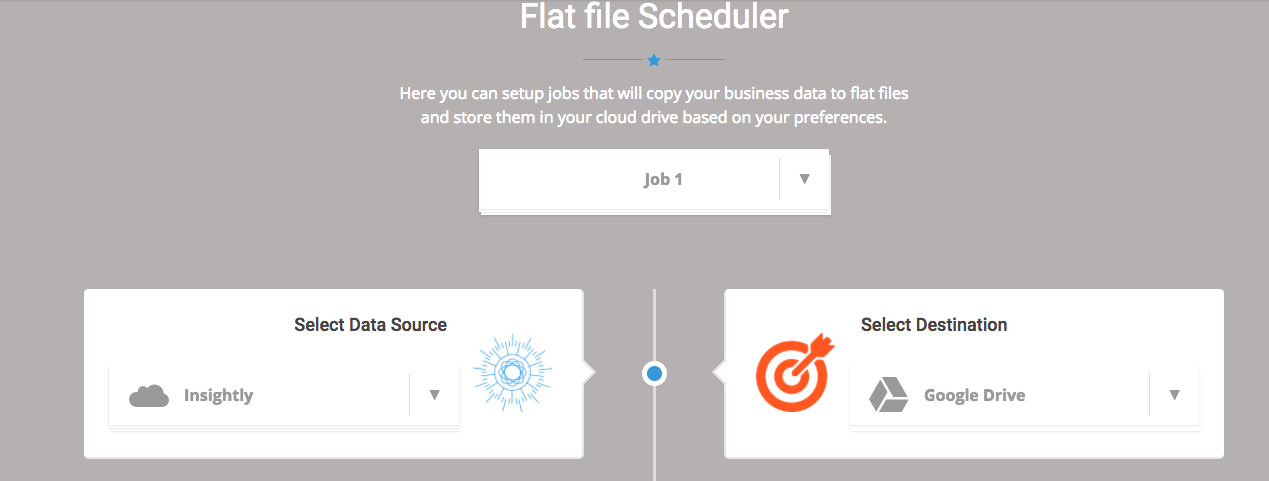Open the Insightly dropdown arrow

pyautogui.click(x=434, y=395)
